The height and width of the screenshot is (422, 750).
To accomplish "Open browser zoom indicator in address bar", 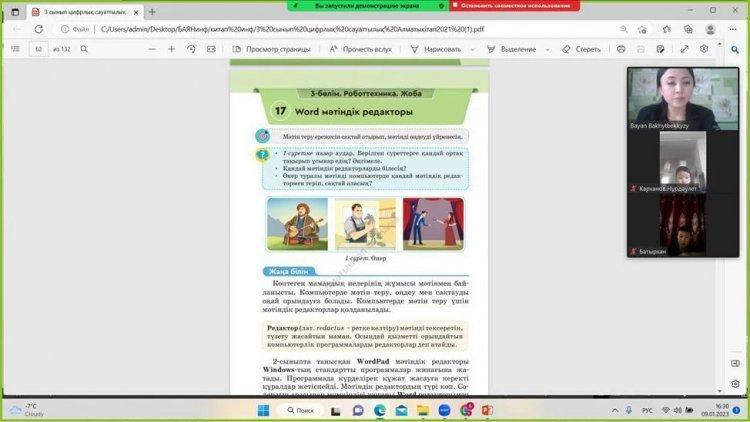I will (623, 29).
